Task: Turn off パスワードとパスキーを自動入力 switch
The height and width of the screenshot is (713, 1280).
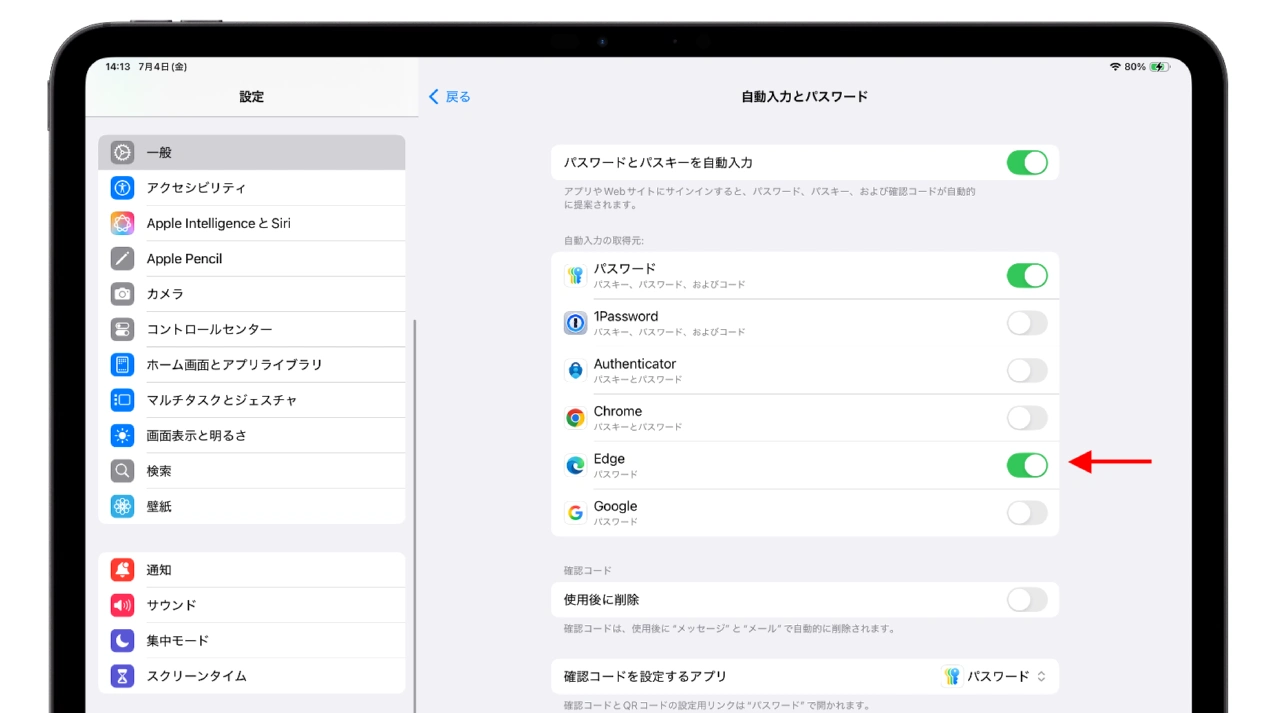Action: click(x=1026, y=162)
